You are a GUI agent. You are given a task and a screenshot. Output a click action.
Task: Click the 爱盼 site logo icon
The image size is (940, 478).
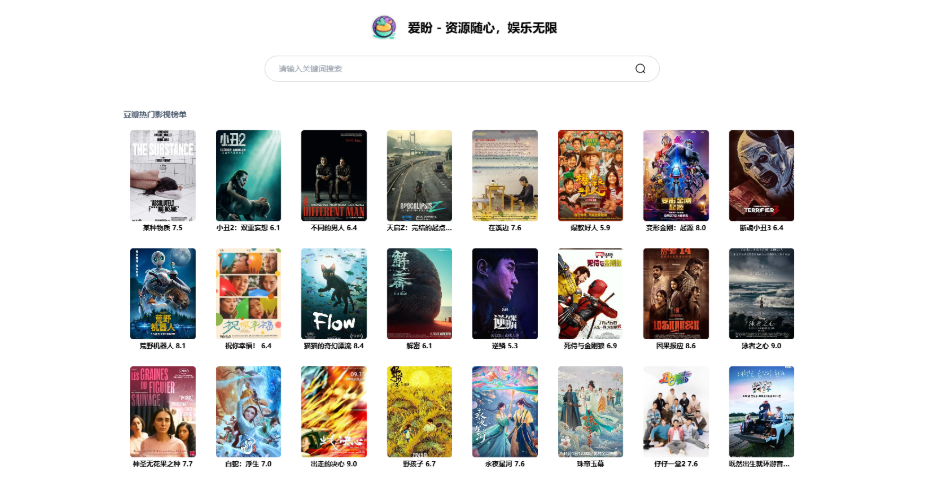[x=384, y=28]
